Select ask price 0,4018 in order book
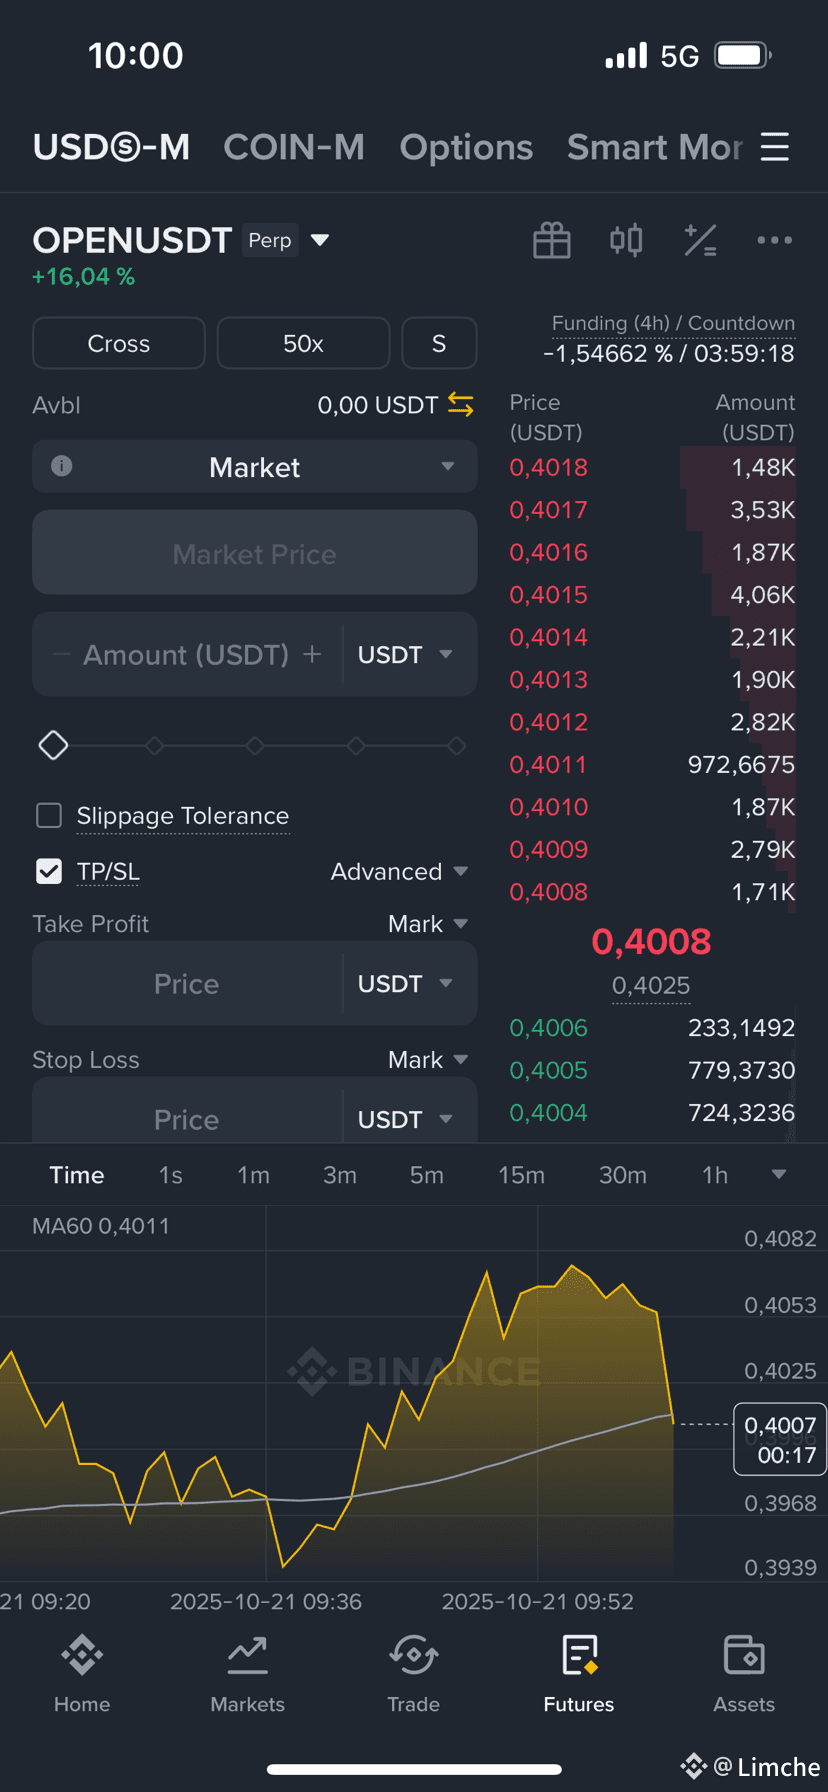Viewport: 828px width, 1792px height. click(548, 467)
